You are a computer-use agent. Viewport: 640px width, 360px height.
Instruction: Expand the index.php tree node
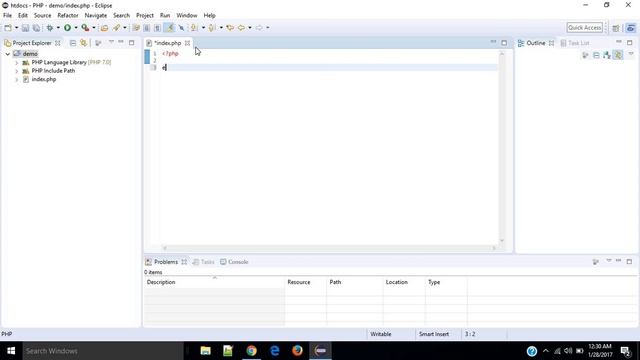click(x=17, y=79)
